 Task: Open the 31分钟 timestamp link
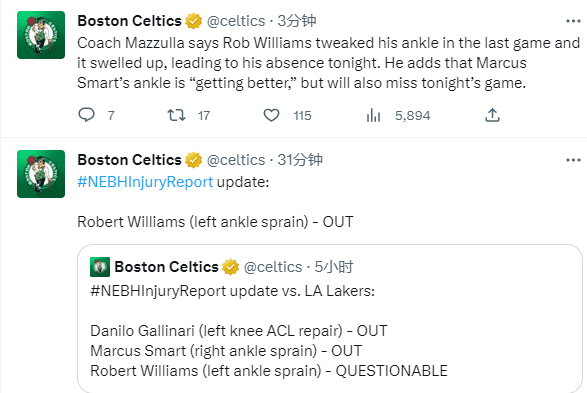click(x=300, y=160)
